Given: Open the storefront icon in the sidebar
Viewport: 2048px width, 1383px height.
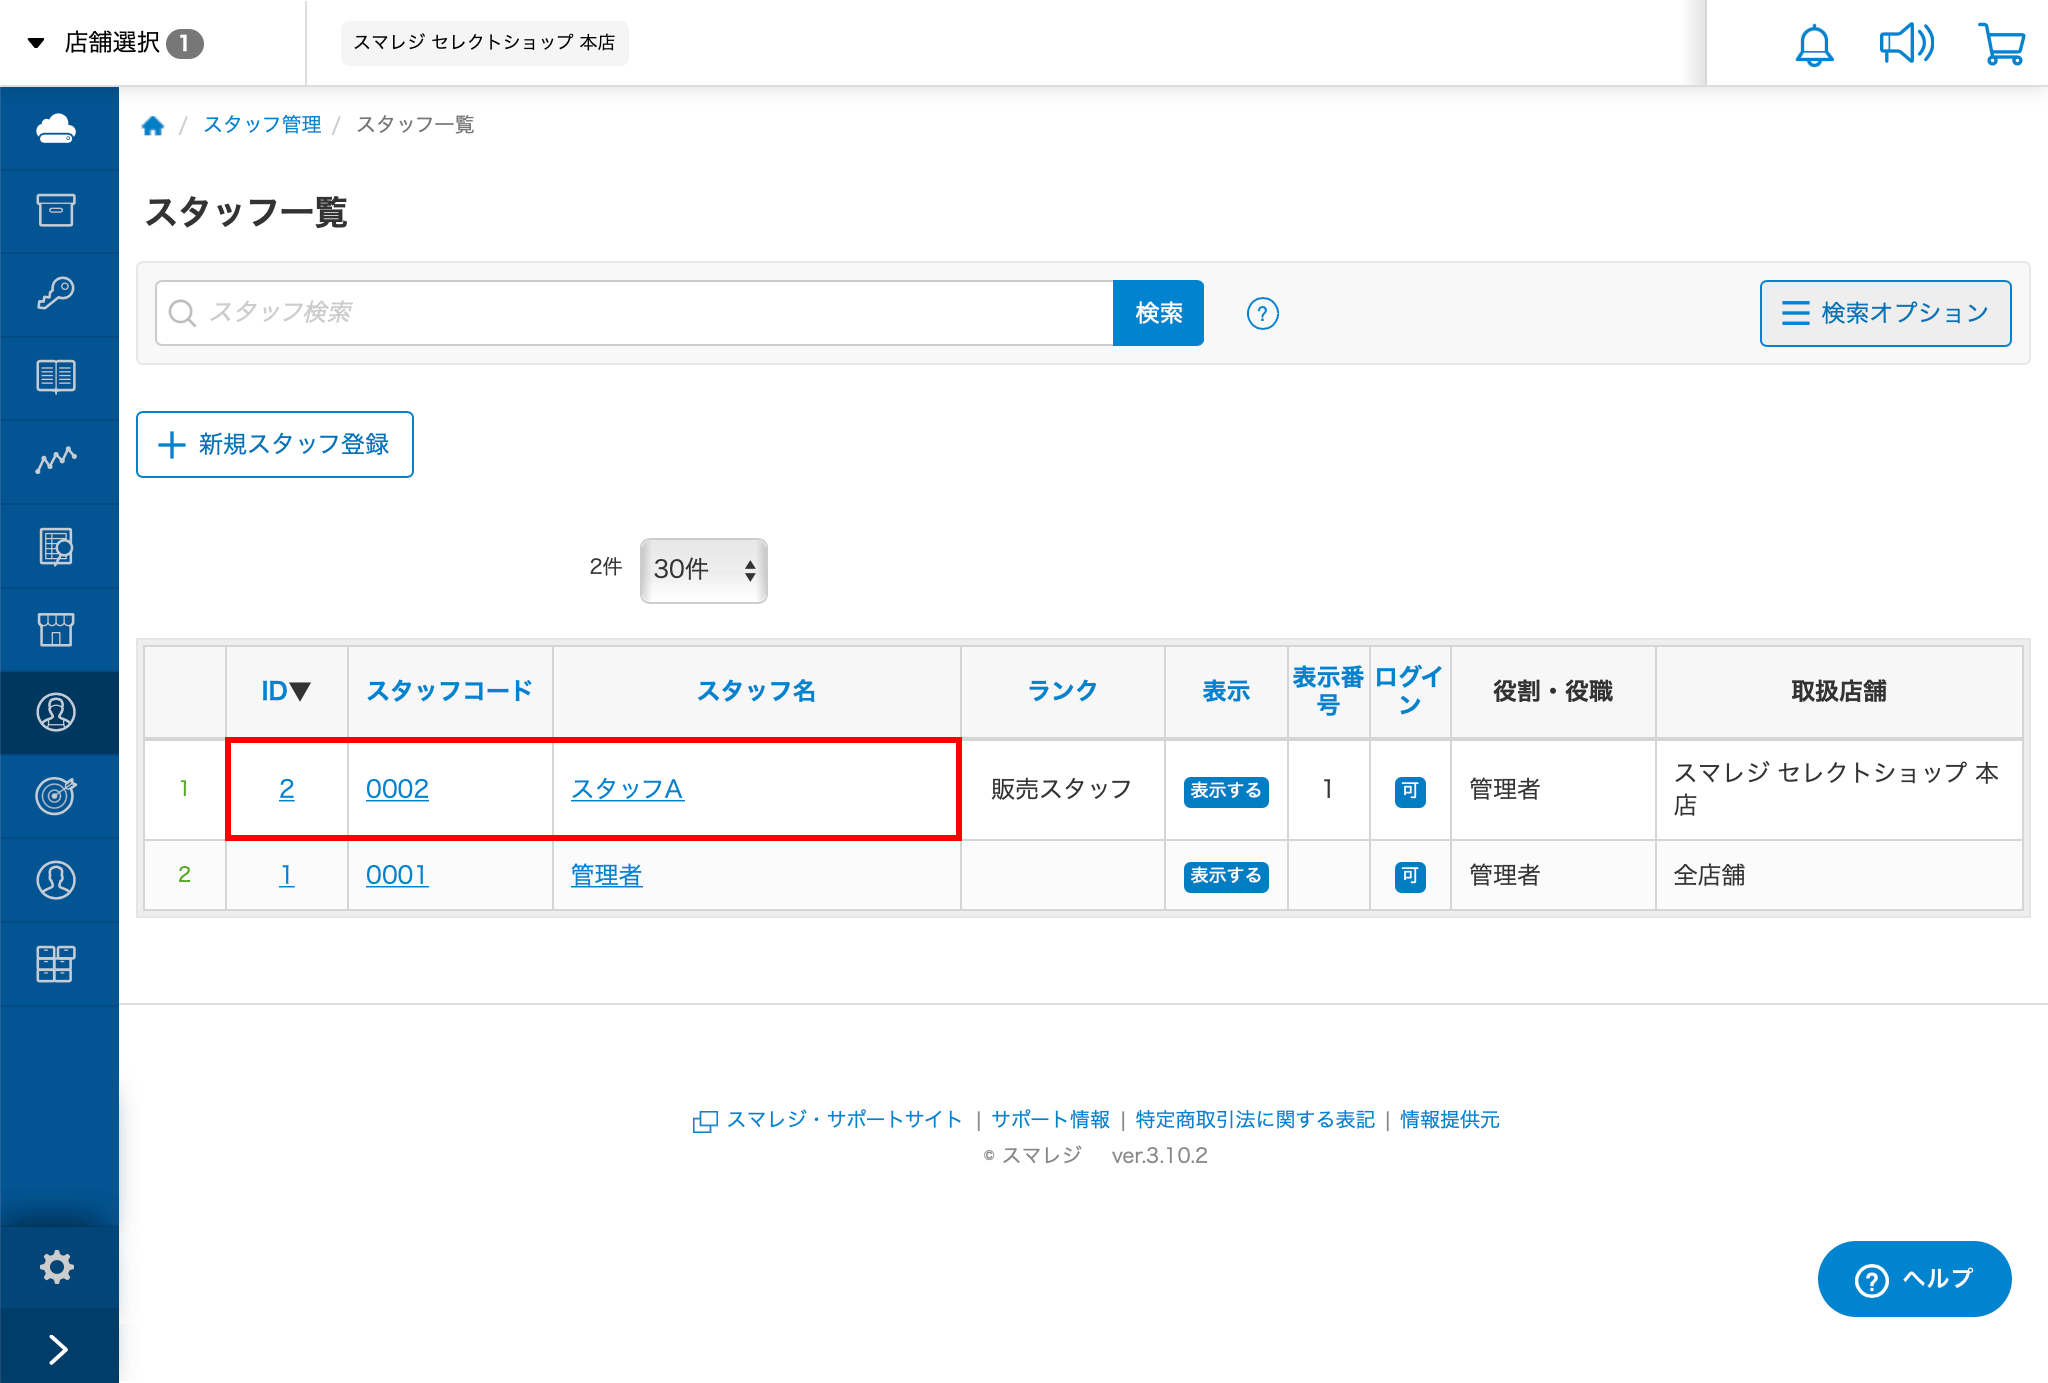Looking at the screenshot, I should click(x=56, y=629).
